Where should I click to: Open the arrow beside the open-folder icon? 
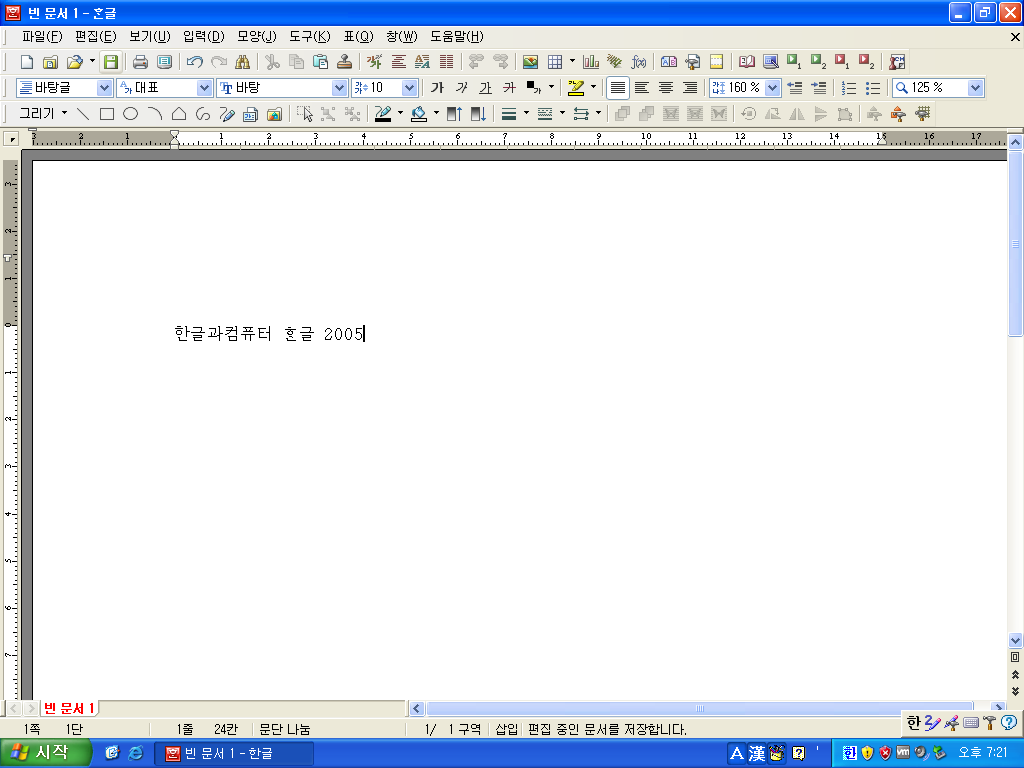click(x=92, y=62)
